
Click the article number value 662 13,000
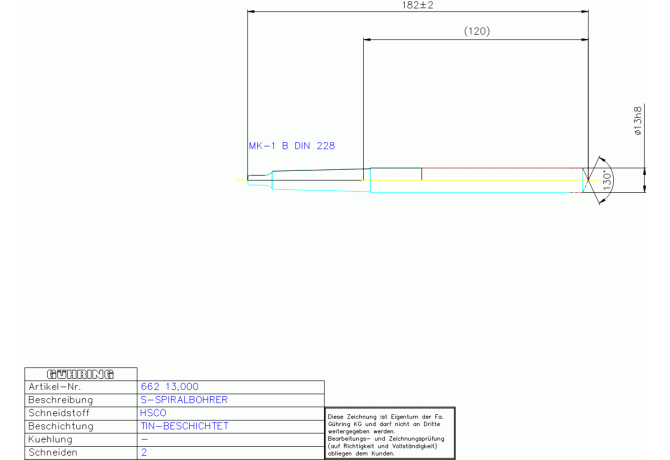coord(169,386)
